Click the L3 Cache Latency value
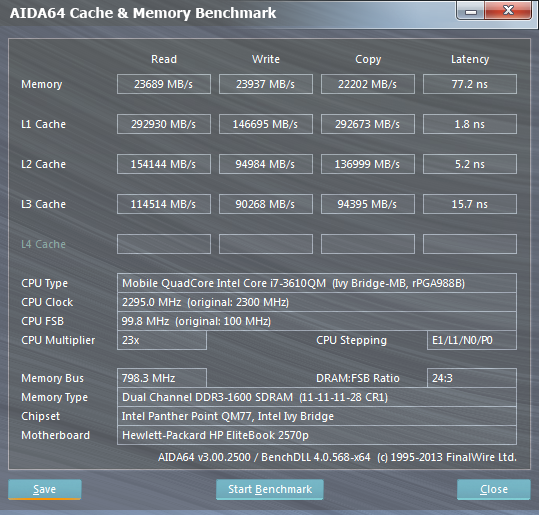Screen dimensions: 539x515 [x=470, y=204]
